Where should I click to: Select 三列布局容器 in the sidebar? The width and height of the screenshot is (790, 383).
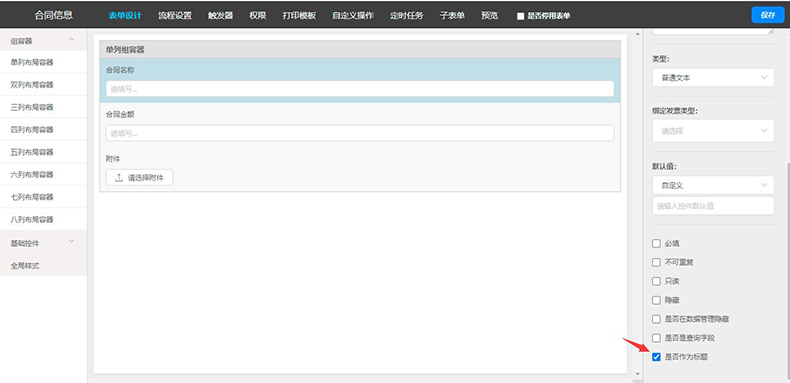[43, 107]
